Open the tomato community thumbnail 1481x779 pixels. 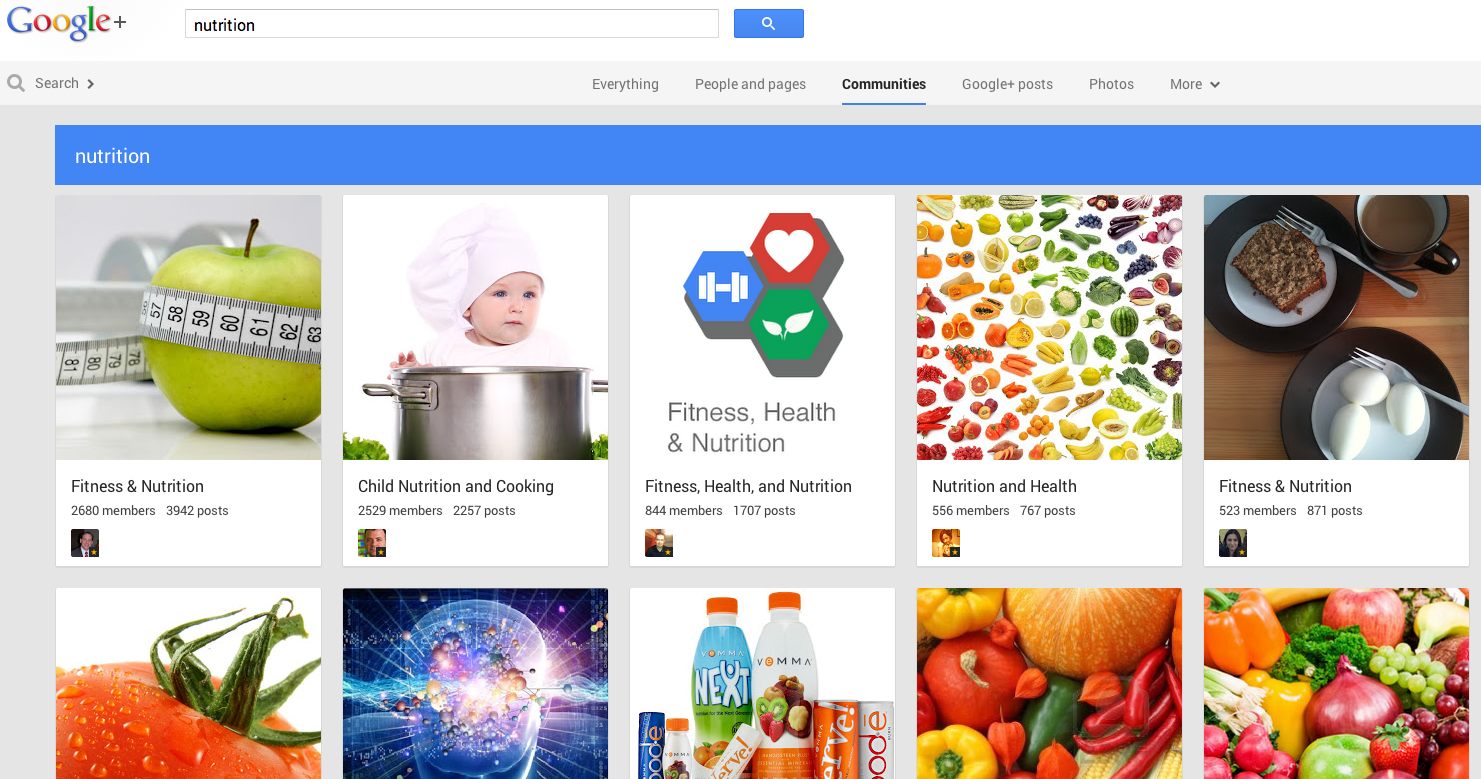pyautogui.click(x=189, y=683)
